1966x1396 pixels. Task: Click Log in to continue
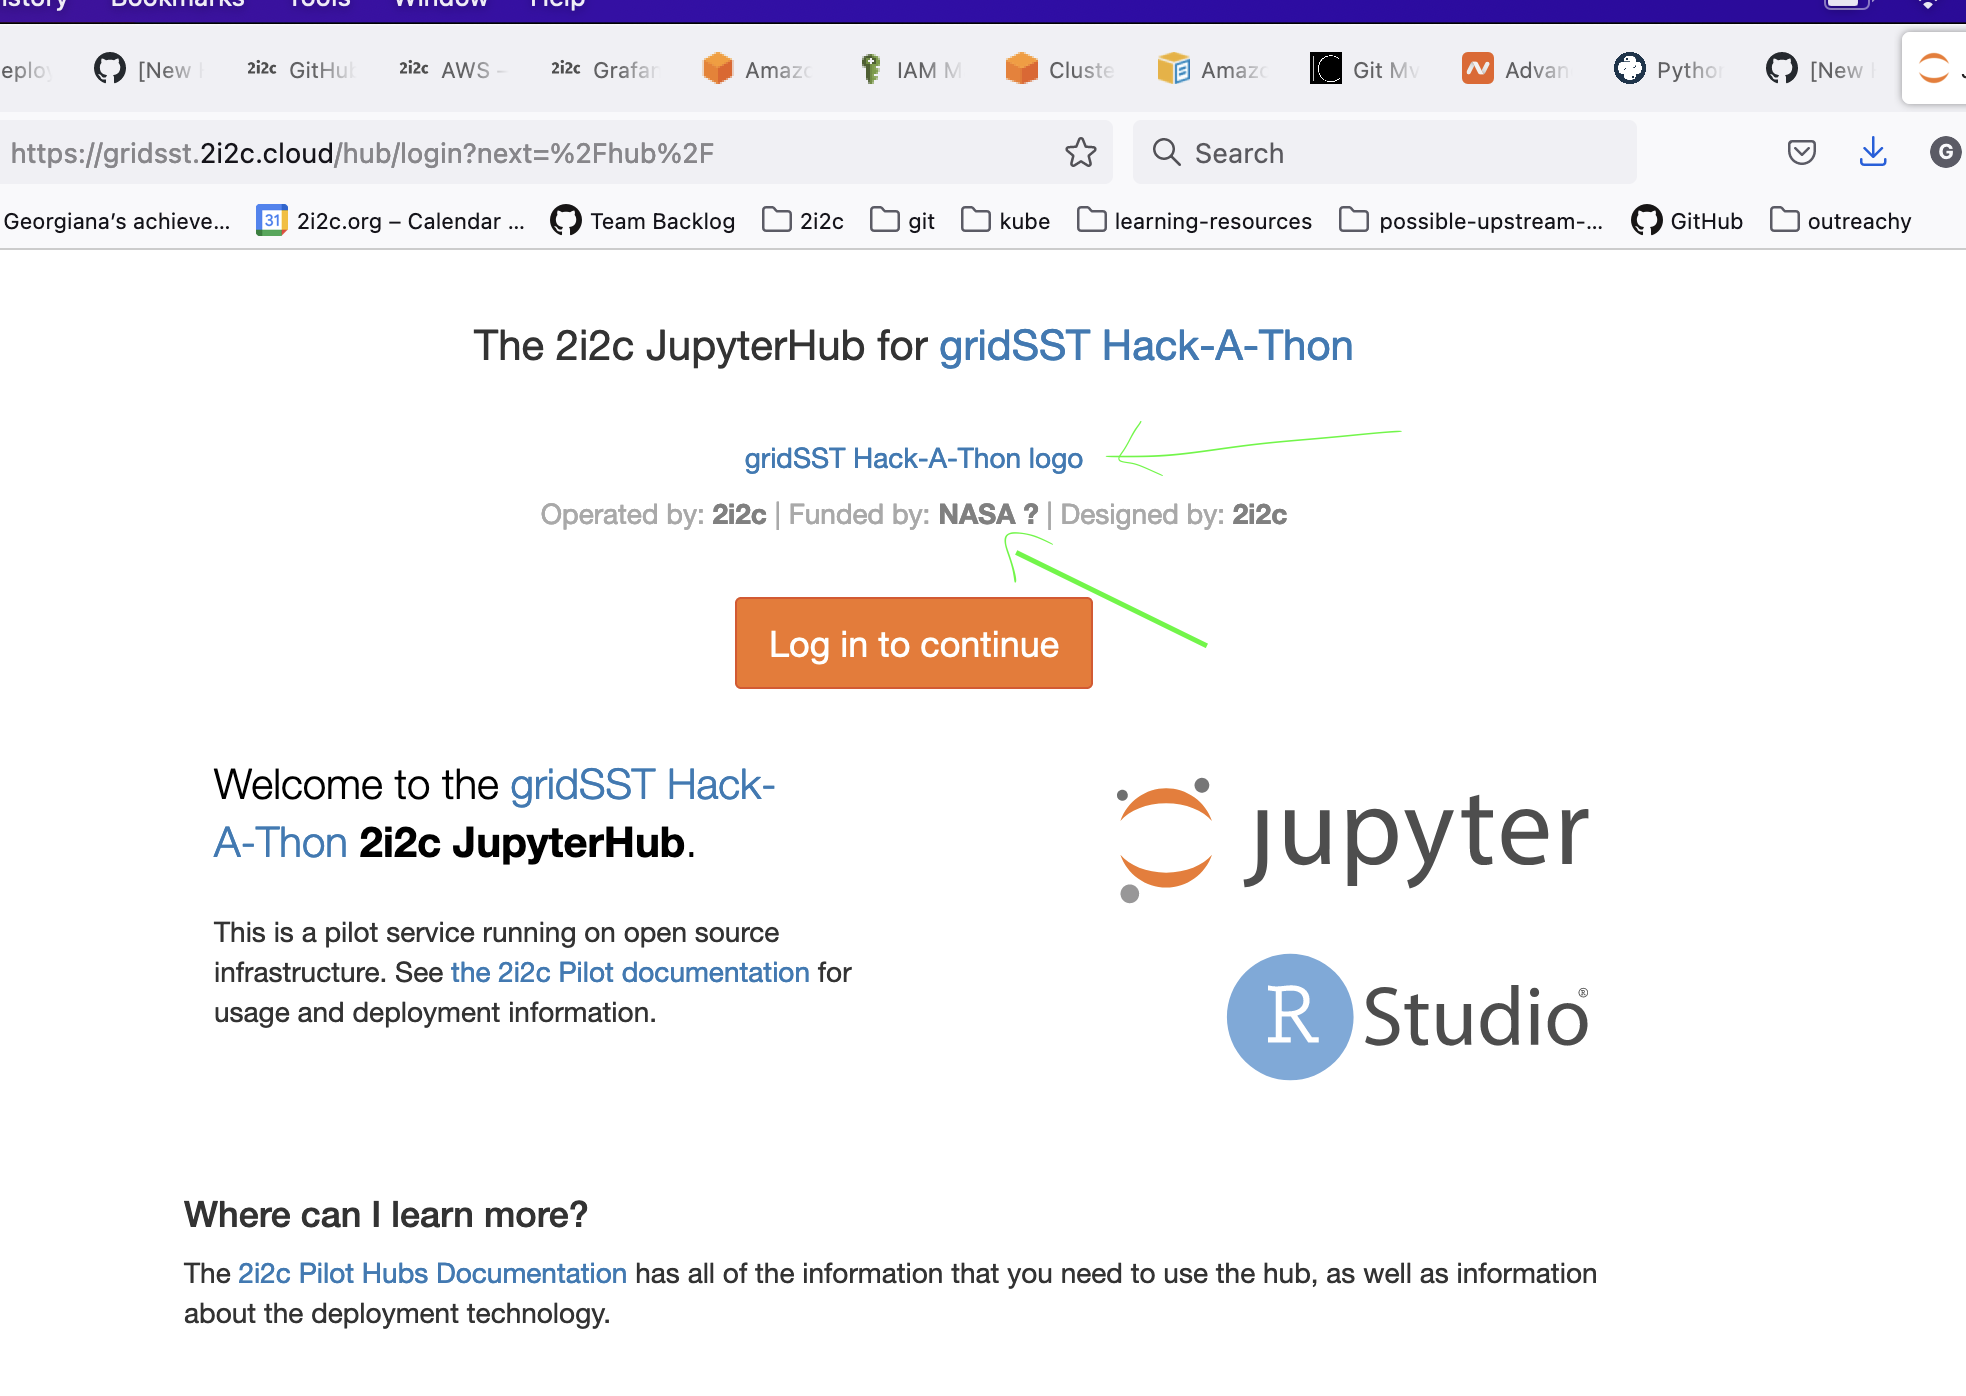tap(913, 643)
